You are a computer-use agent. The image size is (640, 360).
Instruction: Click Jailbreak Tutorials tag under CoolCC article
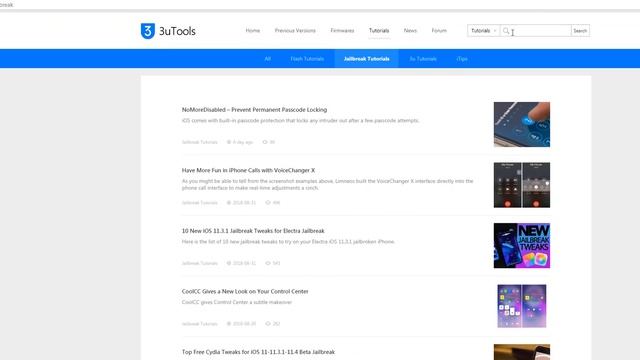click(200, 324)
